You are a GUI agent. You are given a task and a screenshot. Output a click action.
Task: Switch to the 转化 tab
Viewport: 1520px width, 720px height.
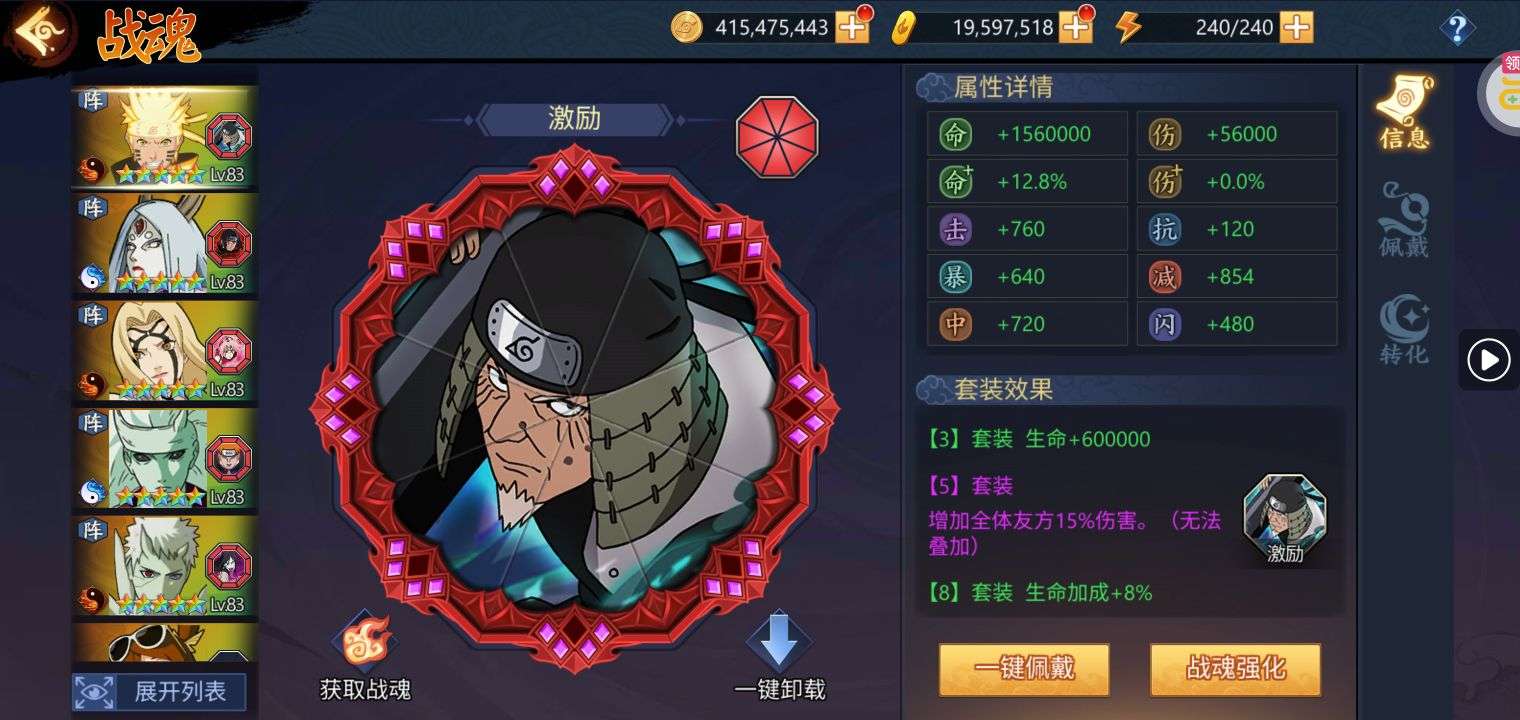click(x=1404, y=329)
